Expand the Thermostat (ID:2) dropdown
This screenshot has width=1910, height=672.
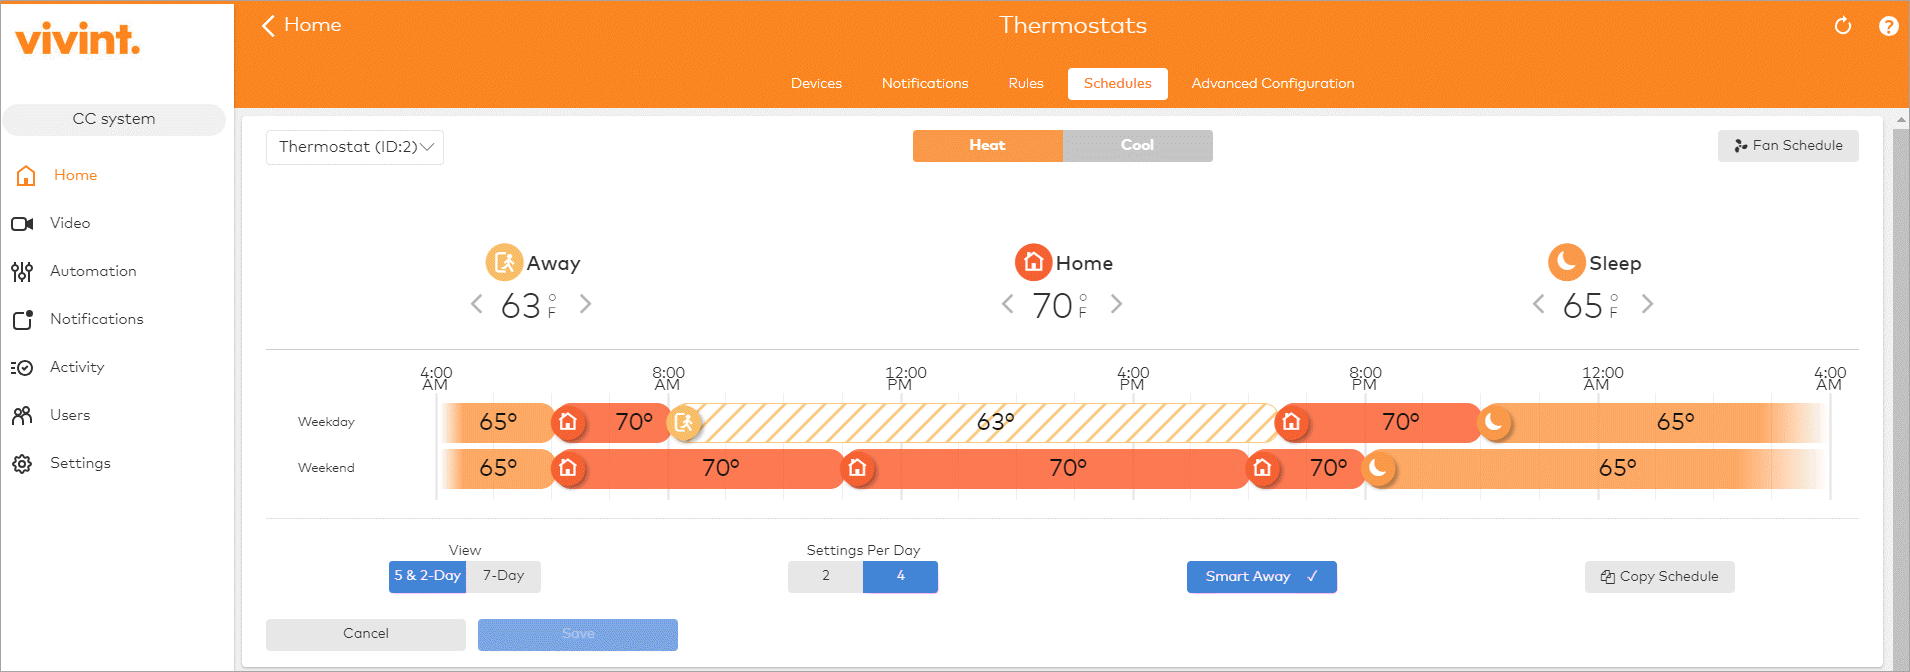point(355,147)
